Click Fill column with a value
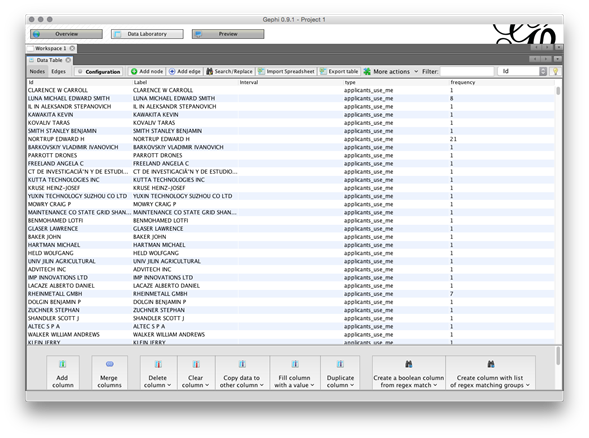 click(295, 373)
